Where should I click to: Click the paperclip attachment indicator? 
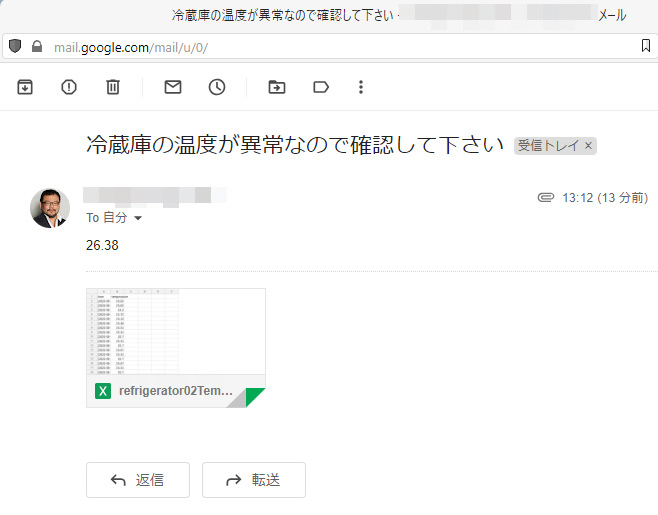tap(545, 198)
